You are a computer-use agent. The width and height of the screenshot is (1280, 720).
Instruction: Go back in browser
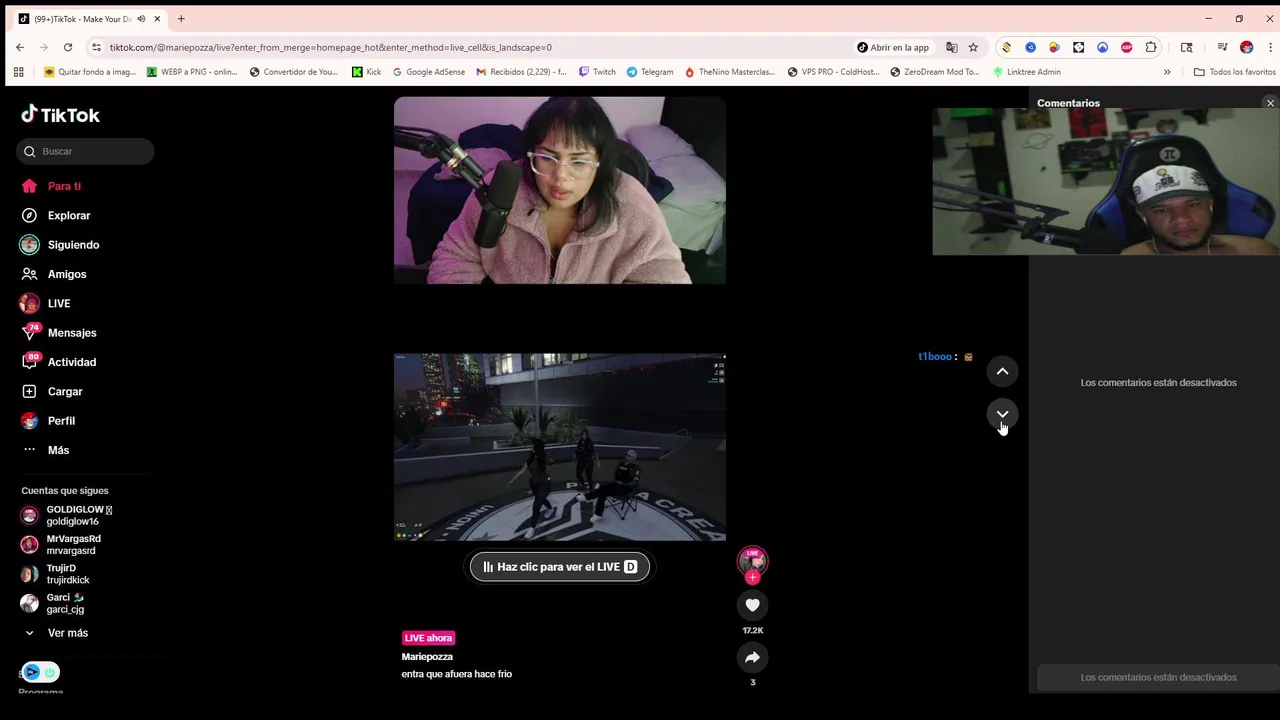tap(20, 47)
